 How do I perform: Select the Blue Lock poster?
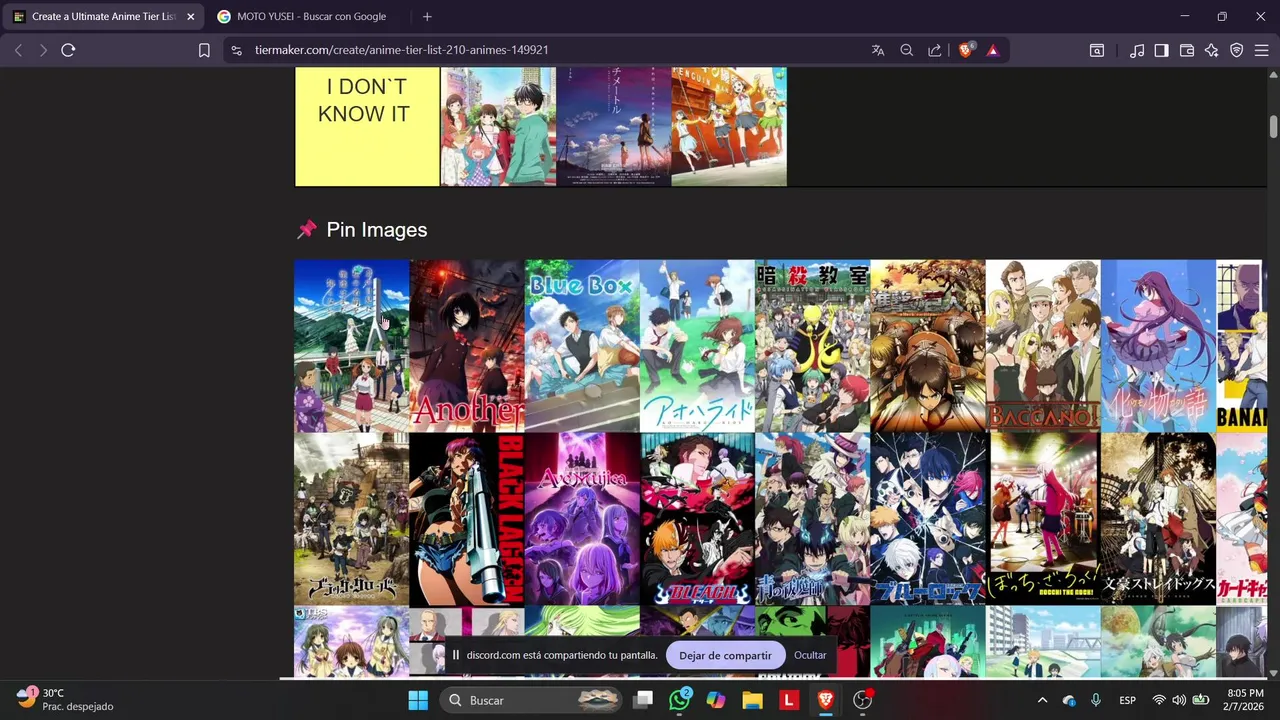tap(928, 519)
